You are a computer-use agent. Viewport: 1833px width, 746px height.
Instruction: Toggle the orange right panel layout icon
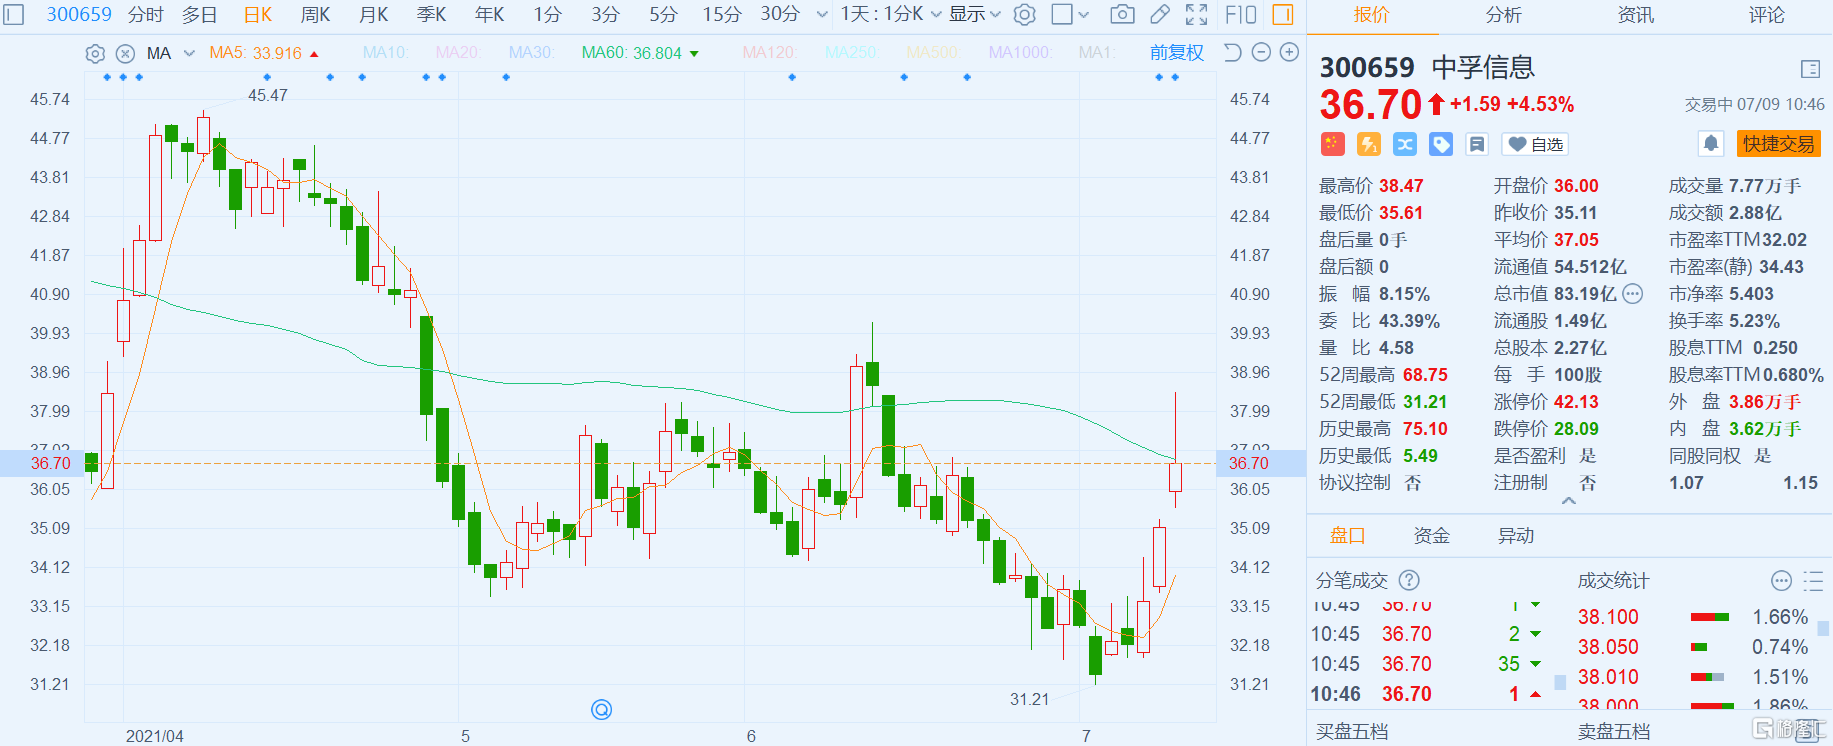(1283, 14)
